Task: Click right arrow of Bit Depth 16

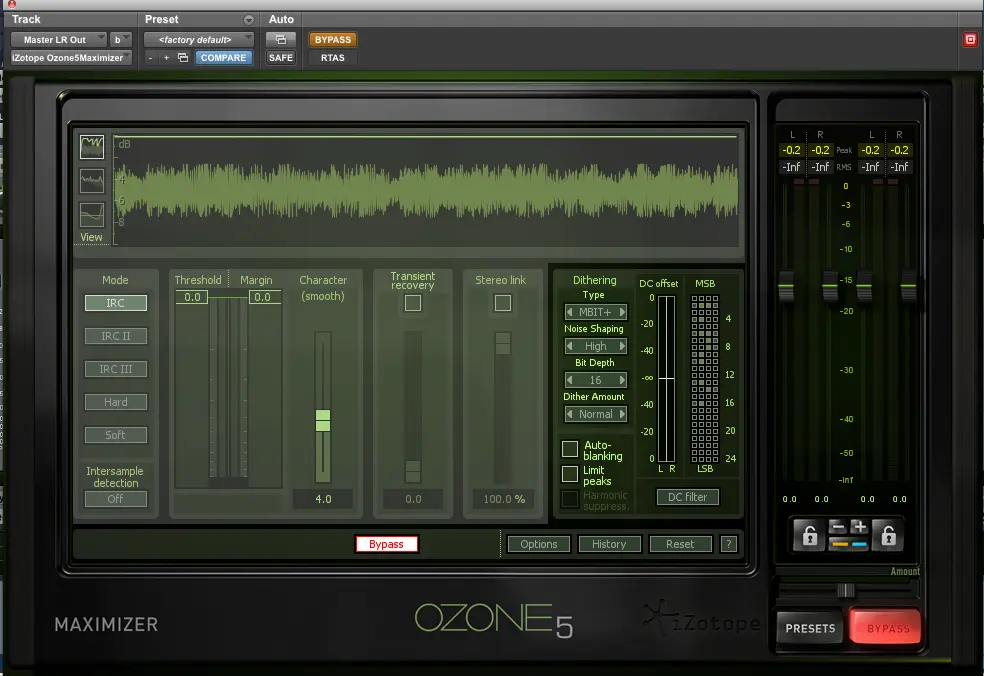Action: coord(622,380)
